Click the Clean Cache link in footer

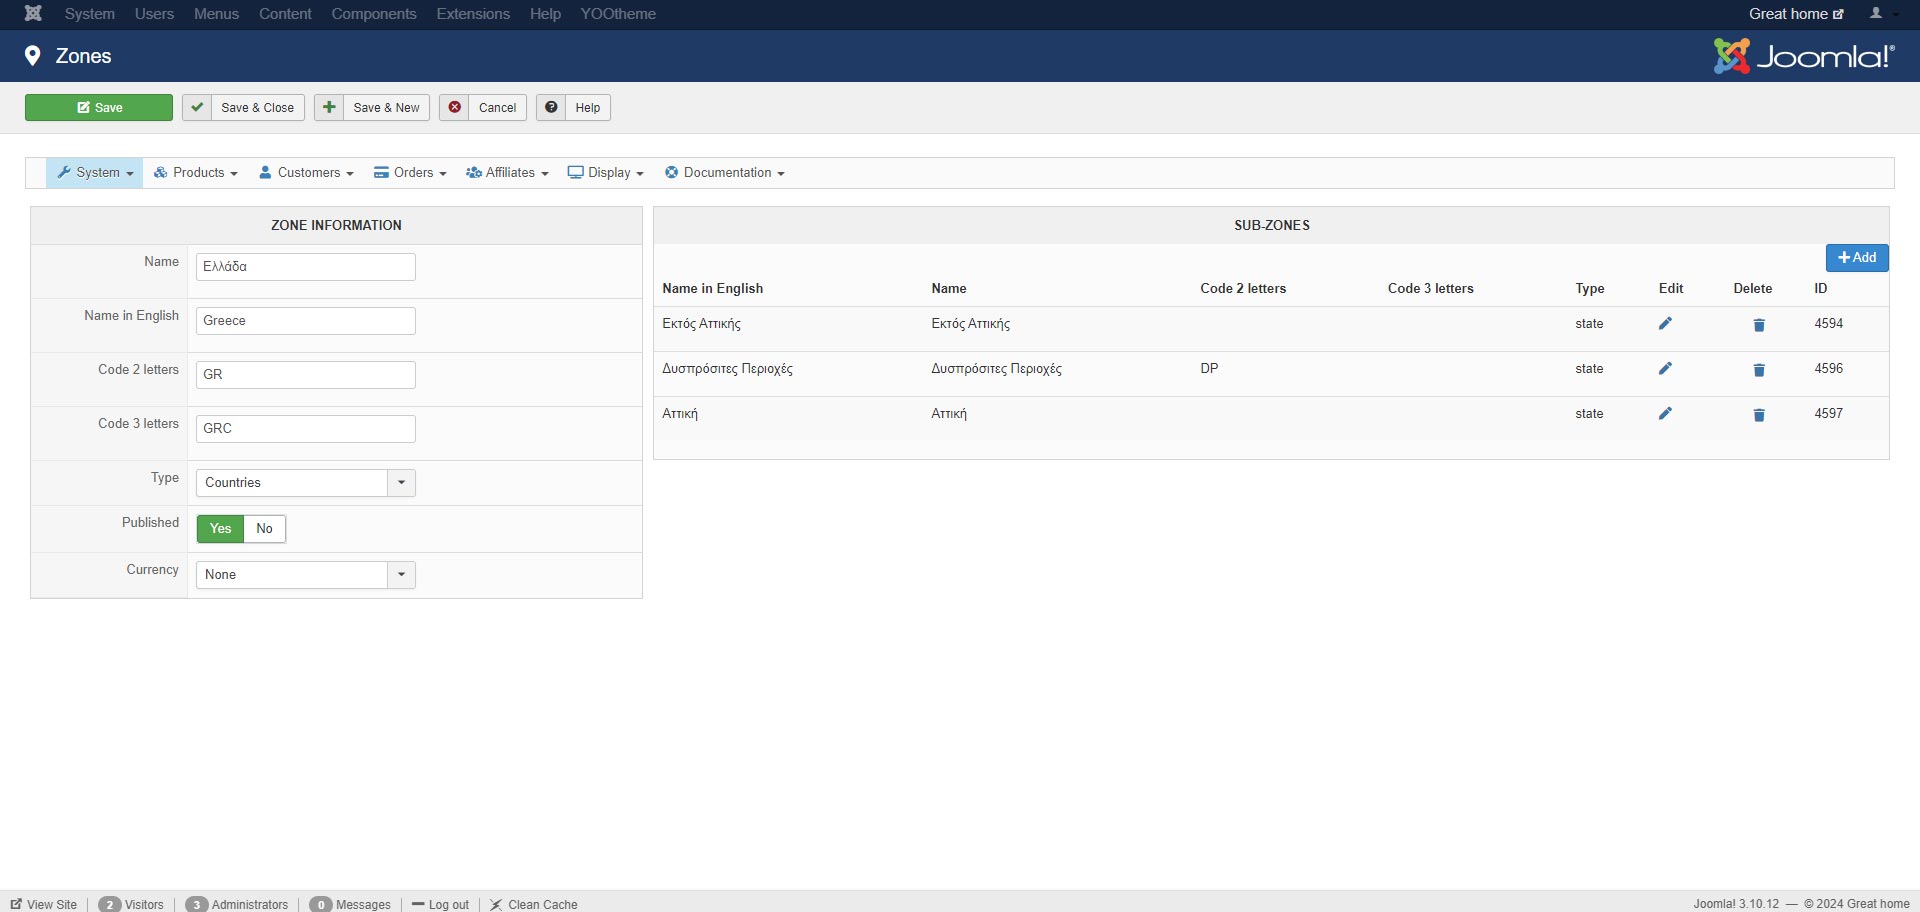tap(534, 904)
